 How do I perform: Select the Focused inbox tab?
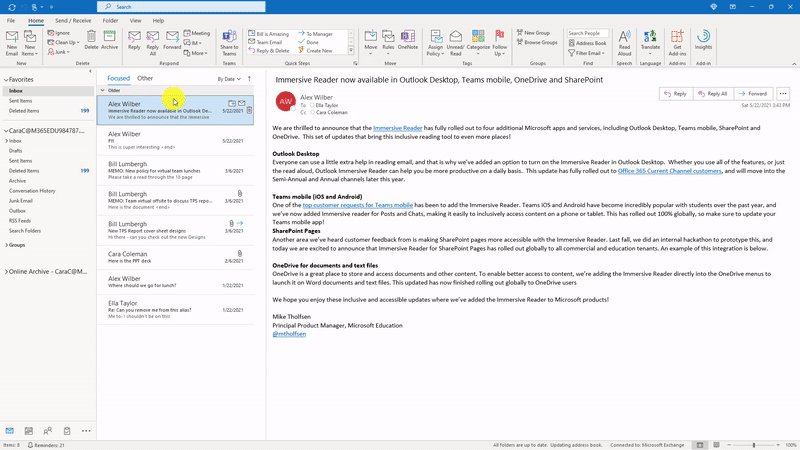[118, 78]
